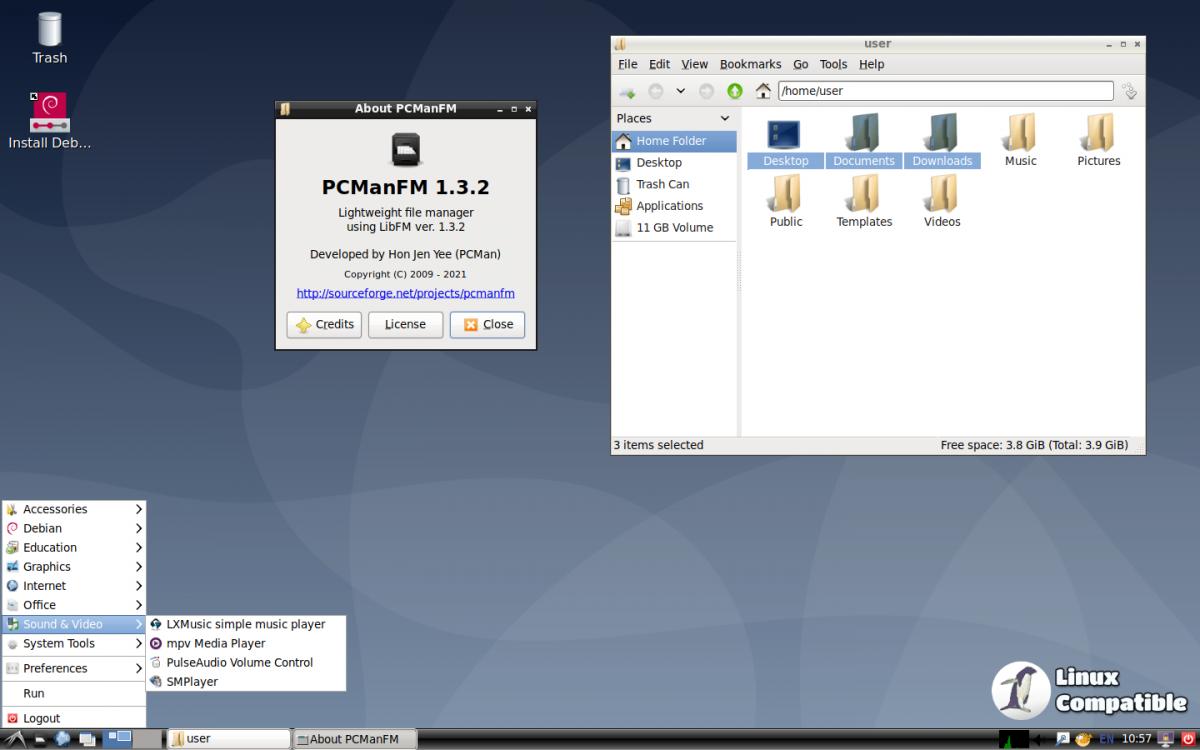The image size is (1200, 750).
Task: Select Trash Can in Places sidebar
Action: pyautogui.click(x=662, y=184)
